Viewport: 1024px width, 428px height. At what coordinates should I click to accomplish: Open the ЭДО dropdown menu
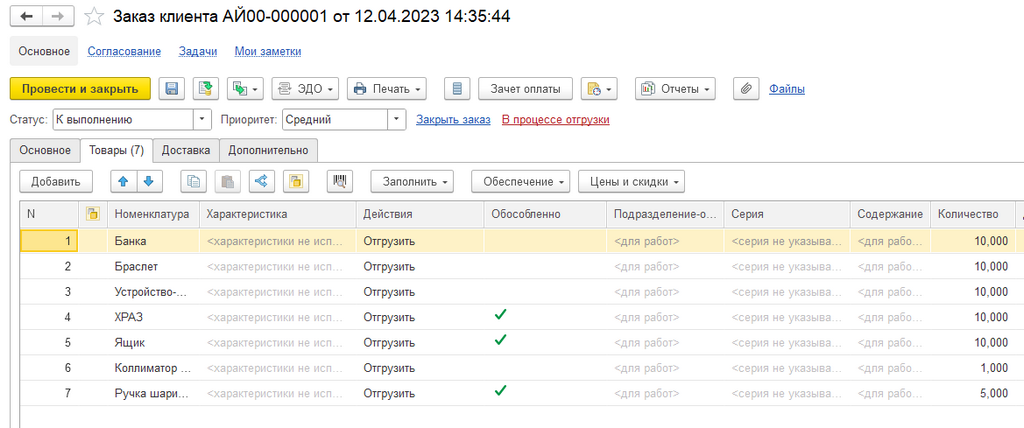305,89
